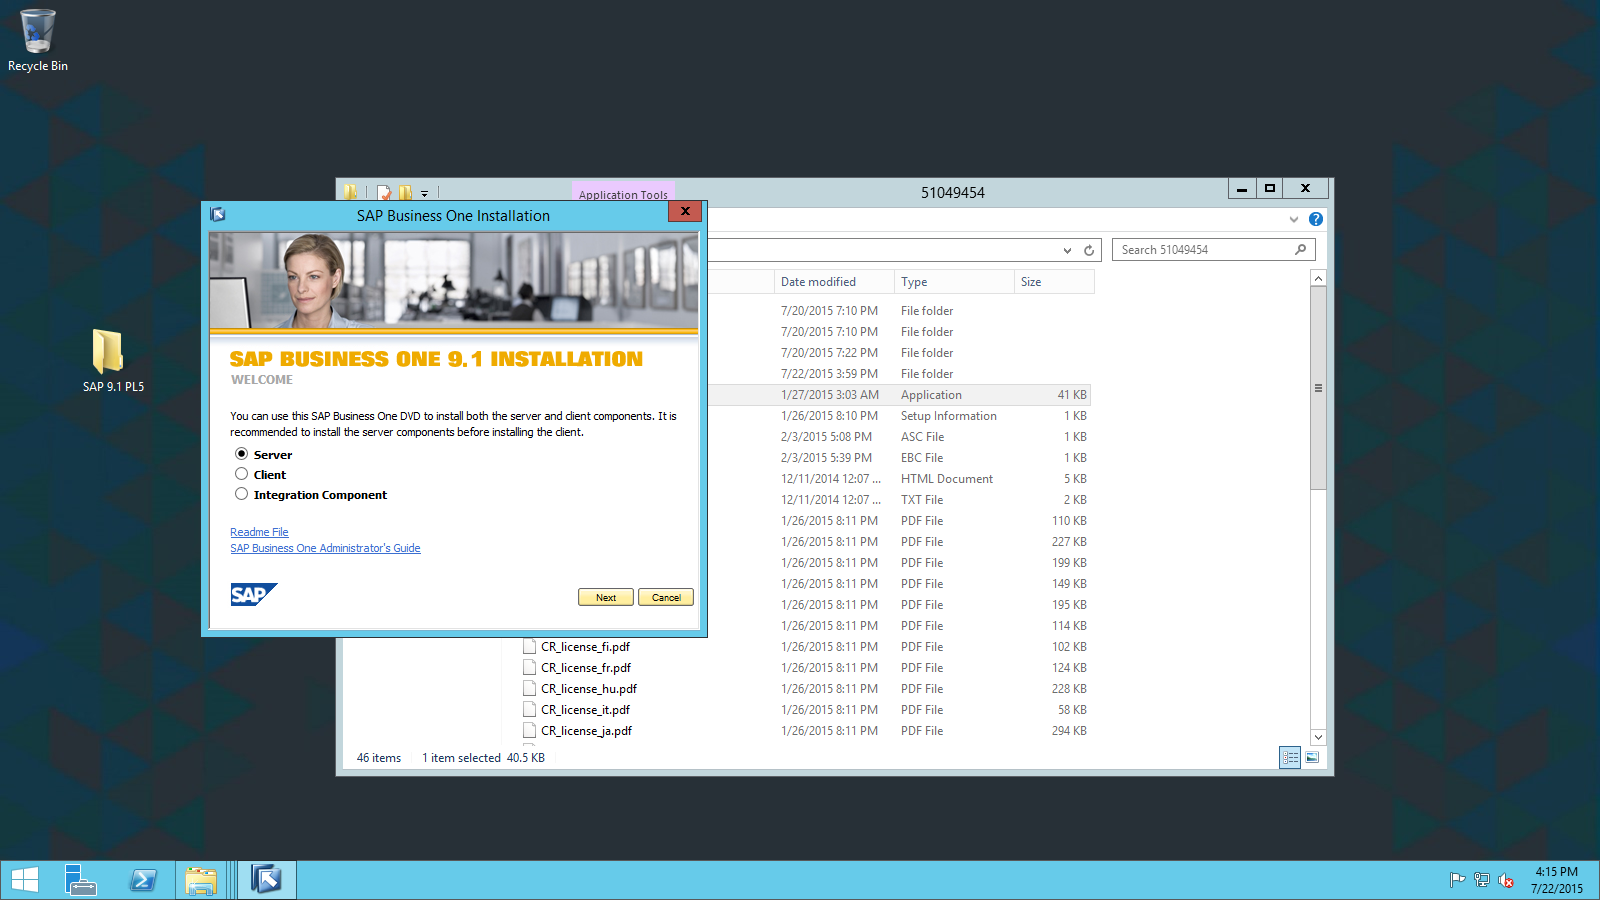Viewport: 1600px width, 900px height.
Task: Open the taskbar clock showing 4:15 PM
Action: (1556, 880)
